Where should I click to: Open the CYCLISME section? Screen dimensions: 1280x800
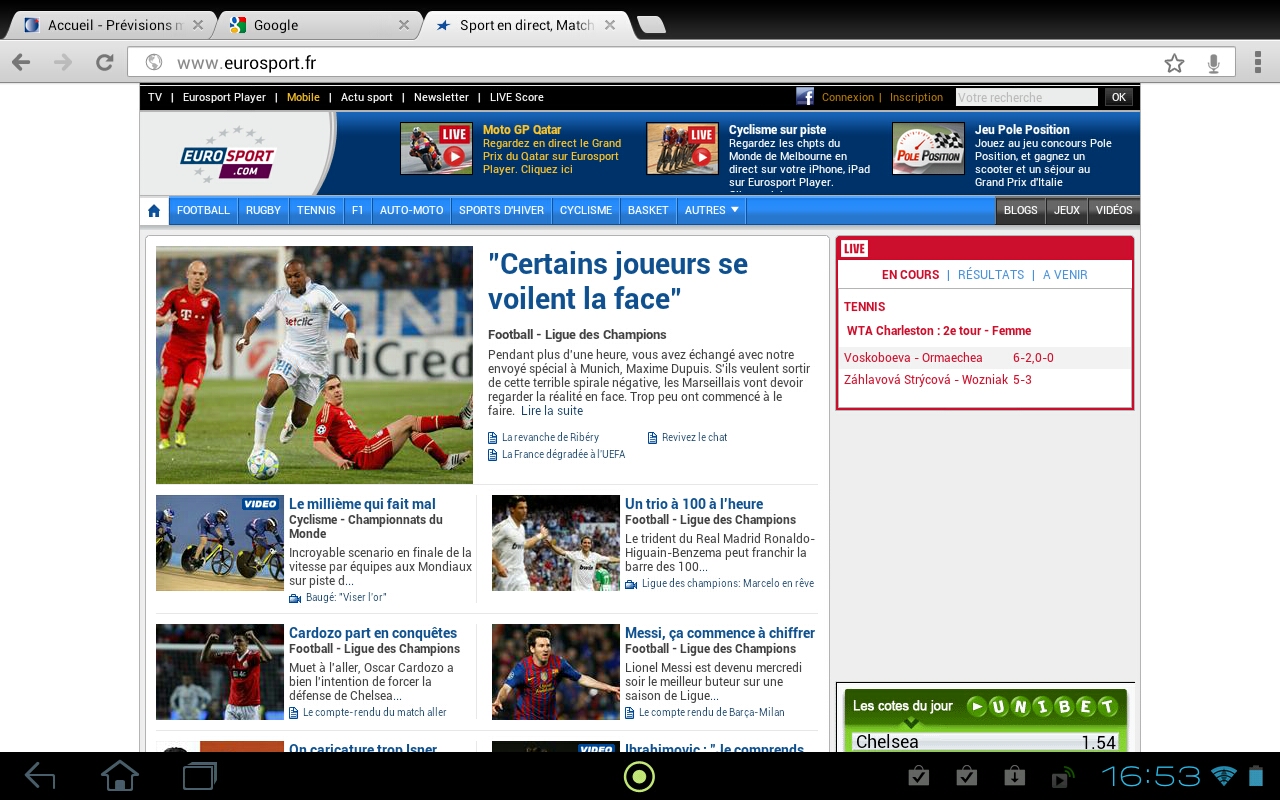(586, 211)
